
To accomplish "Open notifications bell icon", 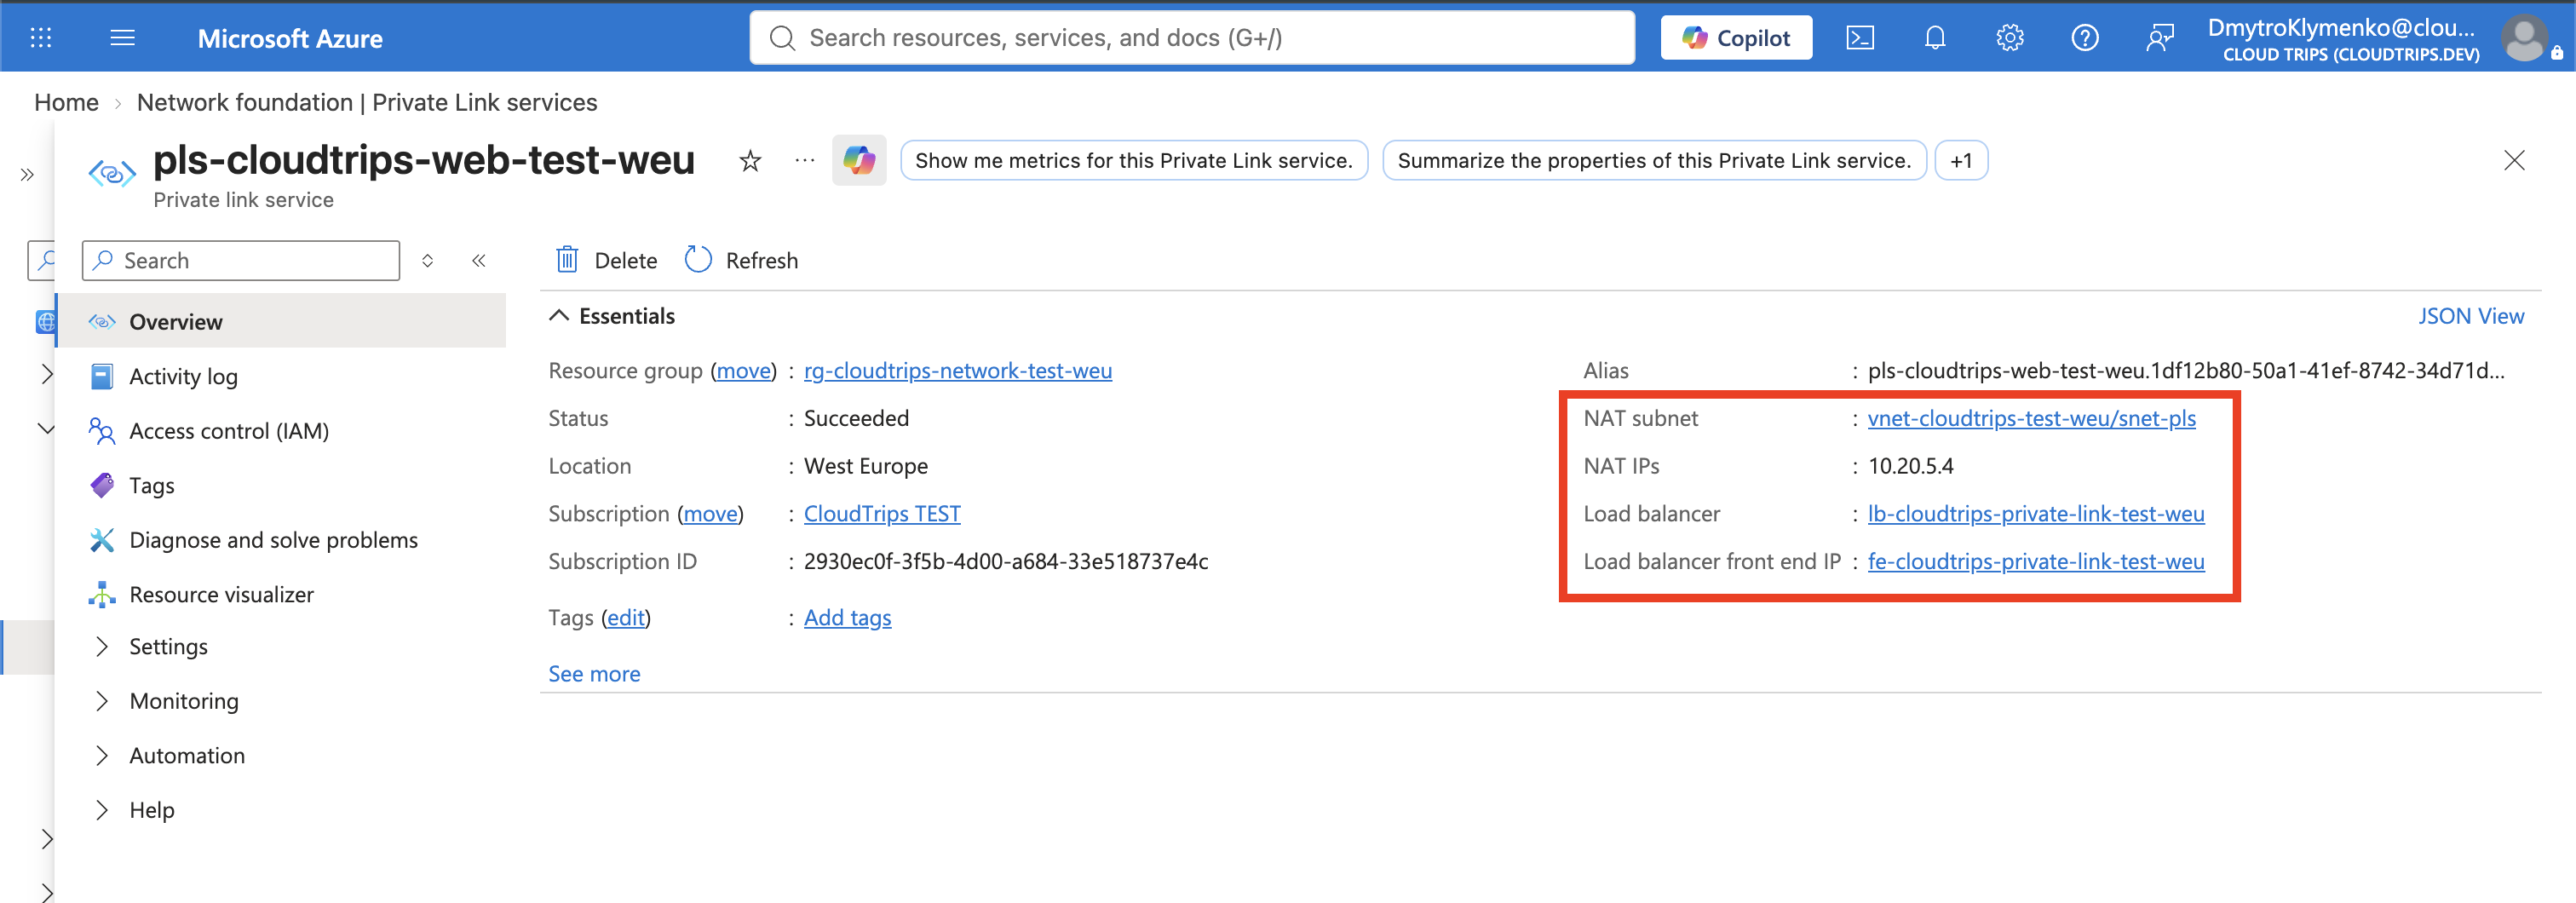I will coord(1935,38).
